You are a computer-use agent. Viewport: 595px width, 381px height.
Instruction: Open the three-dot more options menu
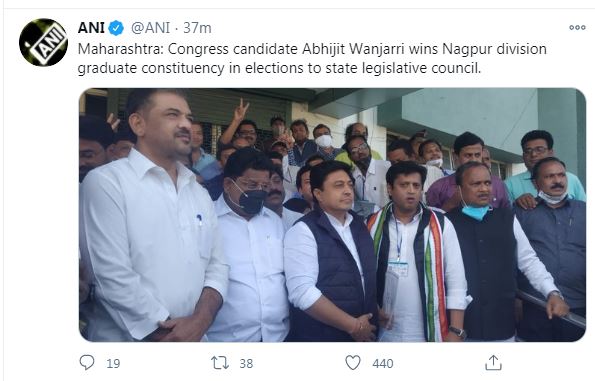coord(577,27)
